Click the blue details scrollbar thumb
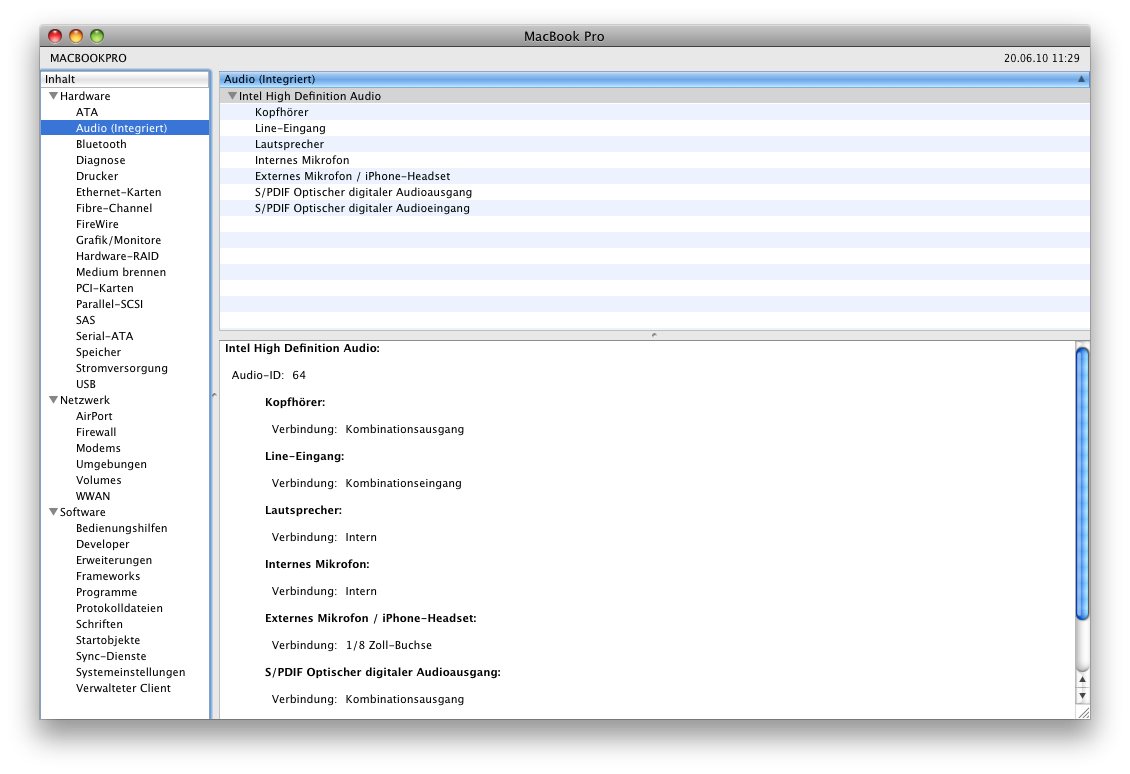 [x=1082, y=483]
